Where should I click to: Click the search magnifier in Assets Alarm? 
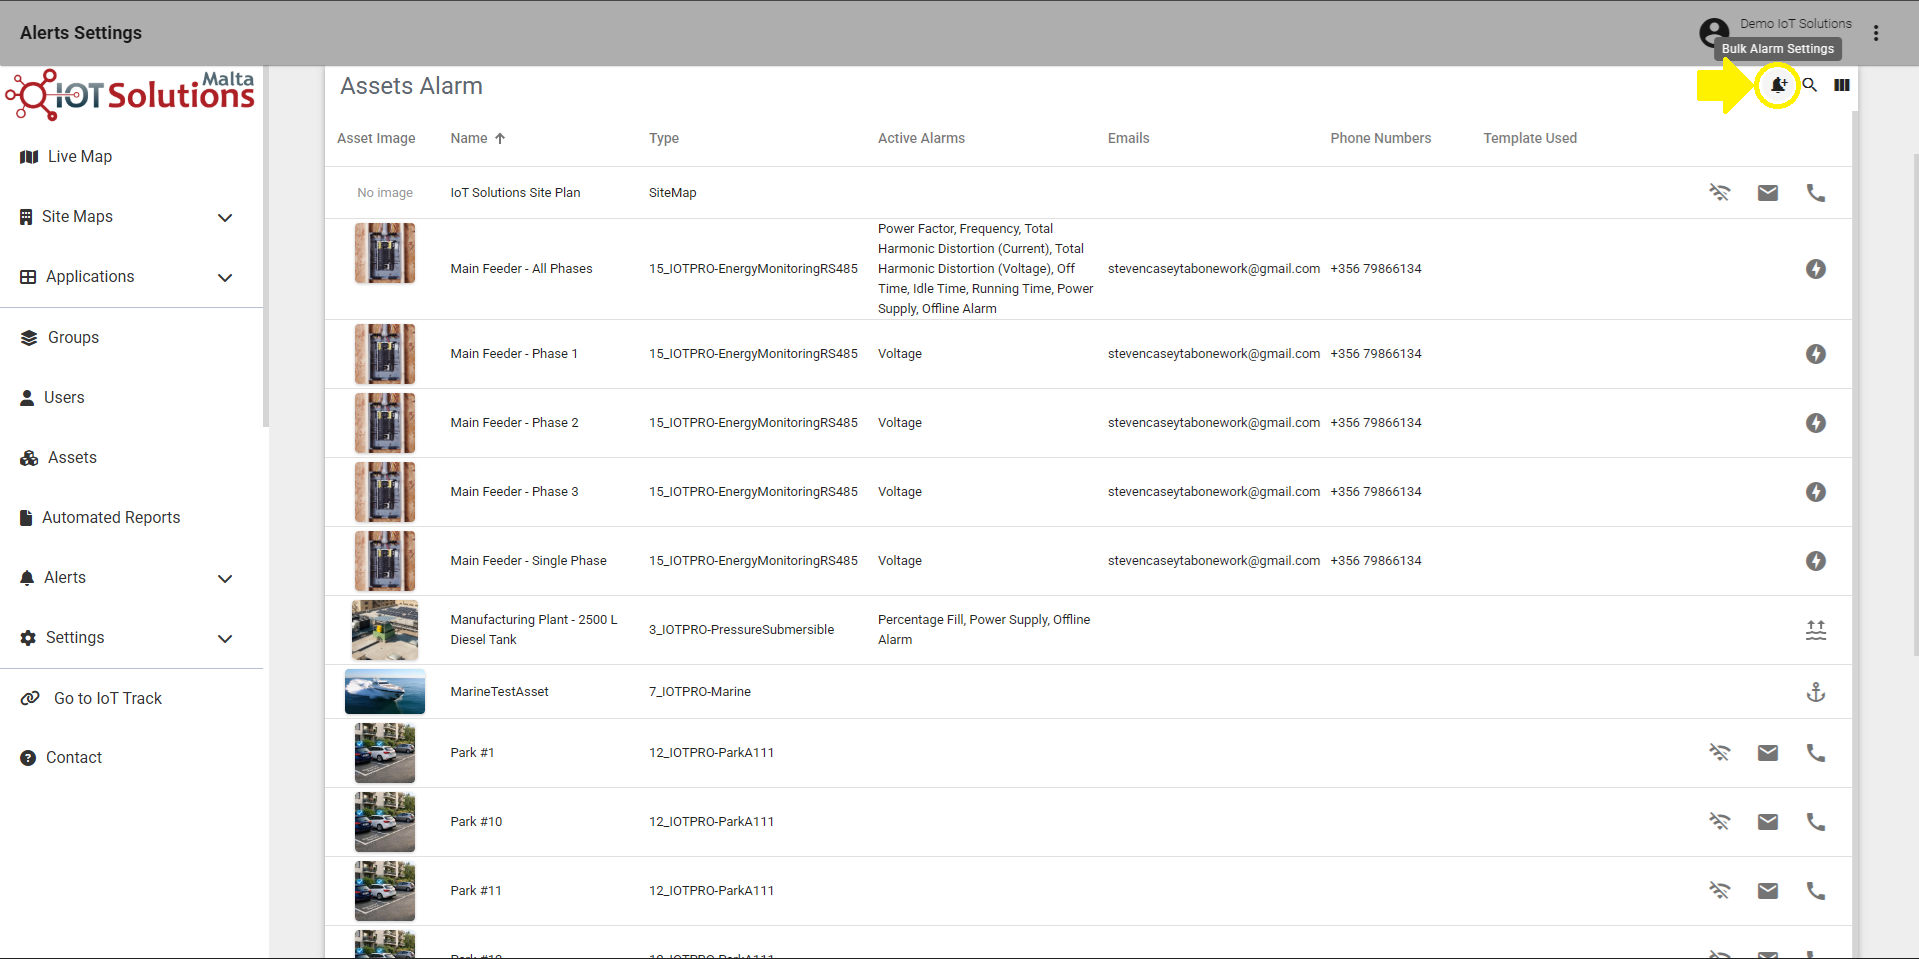pyautogui.click(x=1809, y=85)
